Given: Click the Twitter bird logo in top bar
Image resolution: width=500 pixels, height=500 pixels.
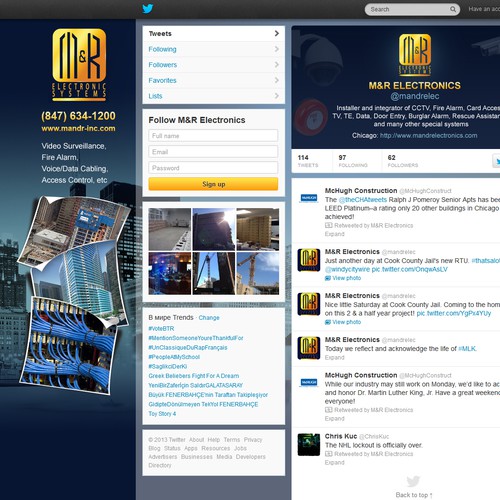Looking at the screenshot, I should [x=148, y=8].
